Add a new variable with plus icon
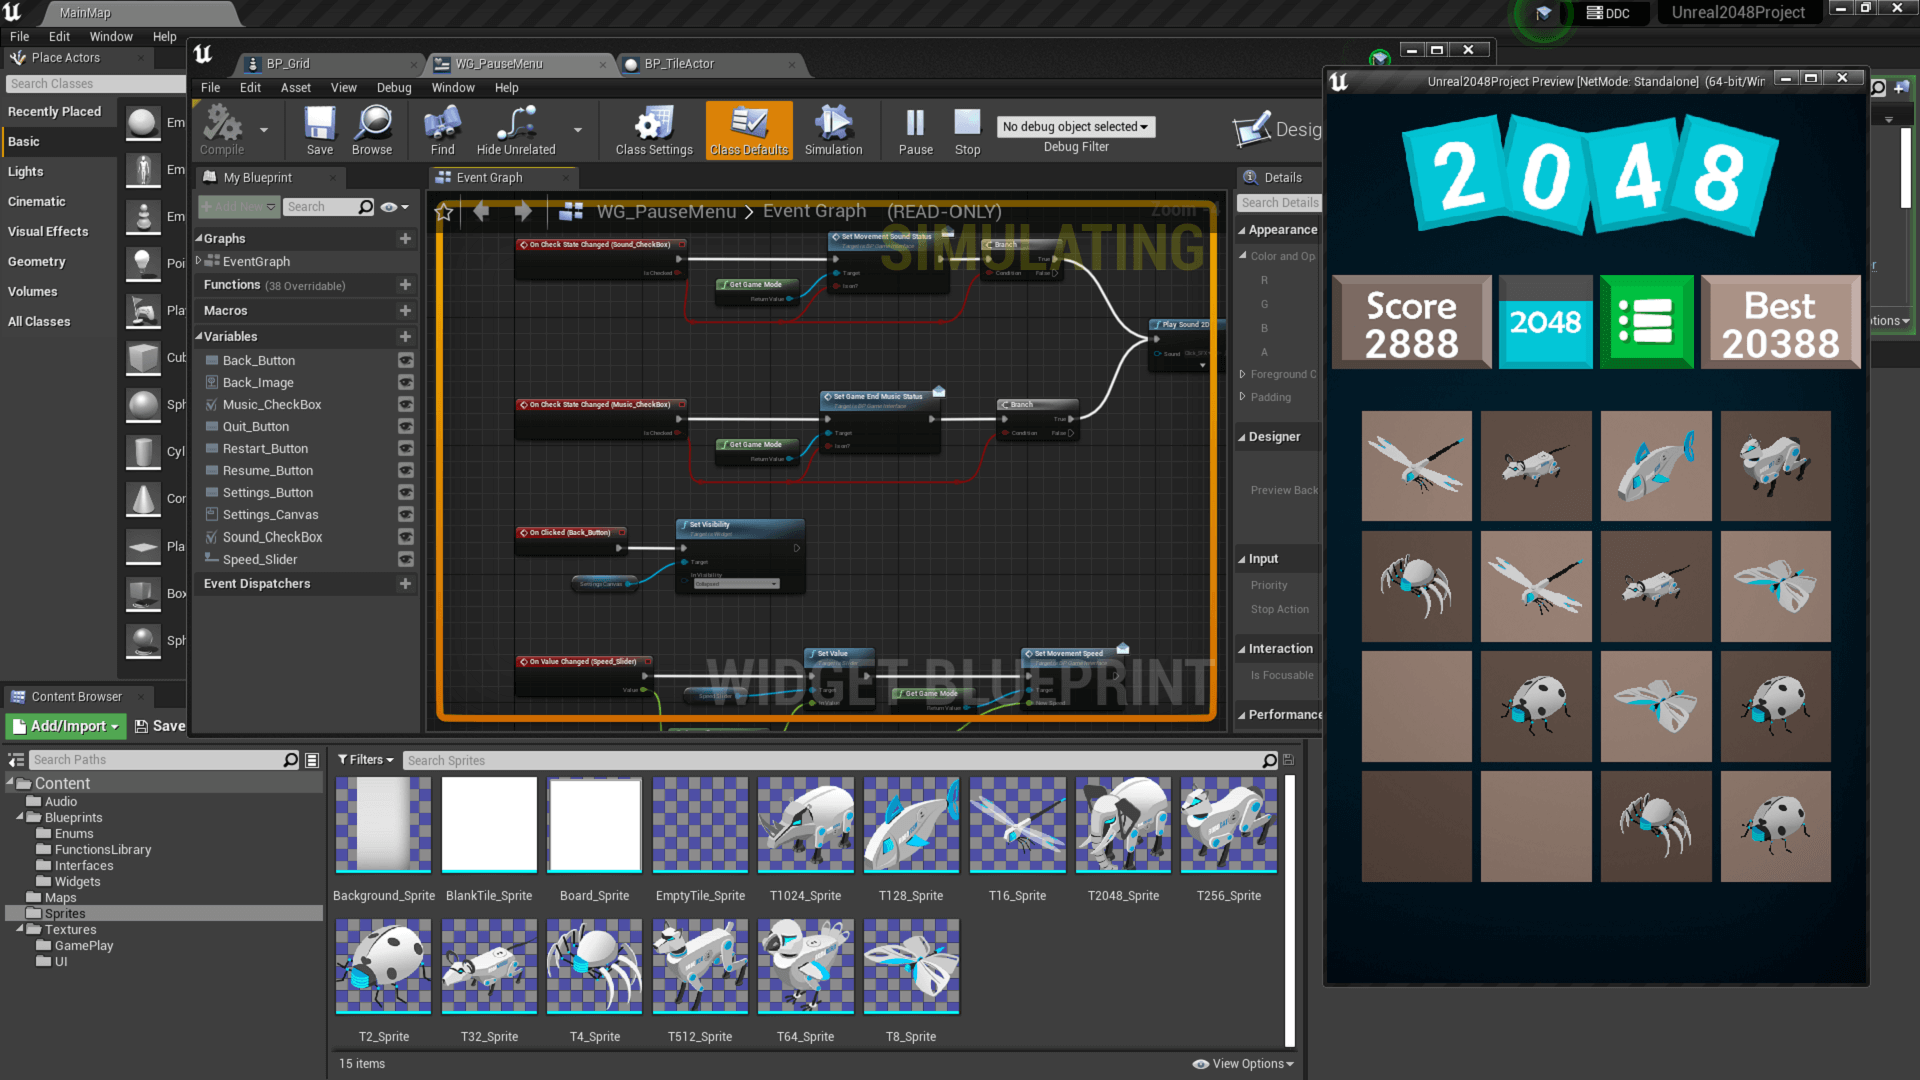 405,337
